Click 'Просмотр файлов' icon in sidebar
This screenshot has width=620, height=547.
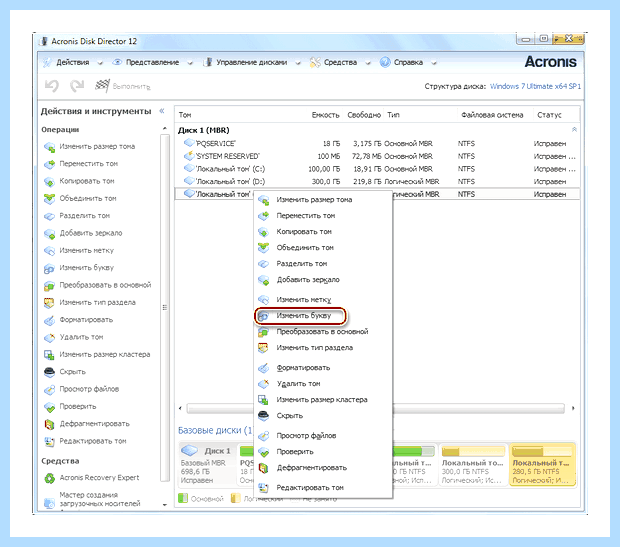[49, 389]
